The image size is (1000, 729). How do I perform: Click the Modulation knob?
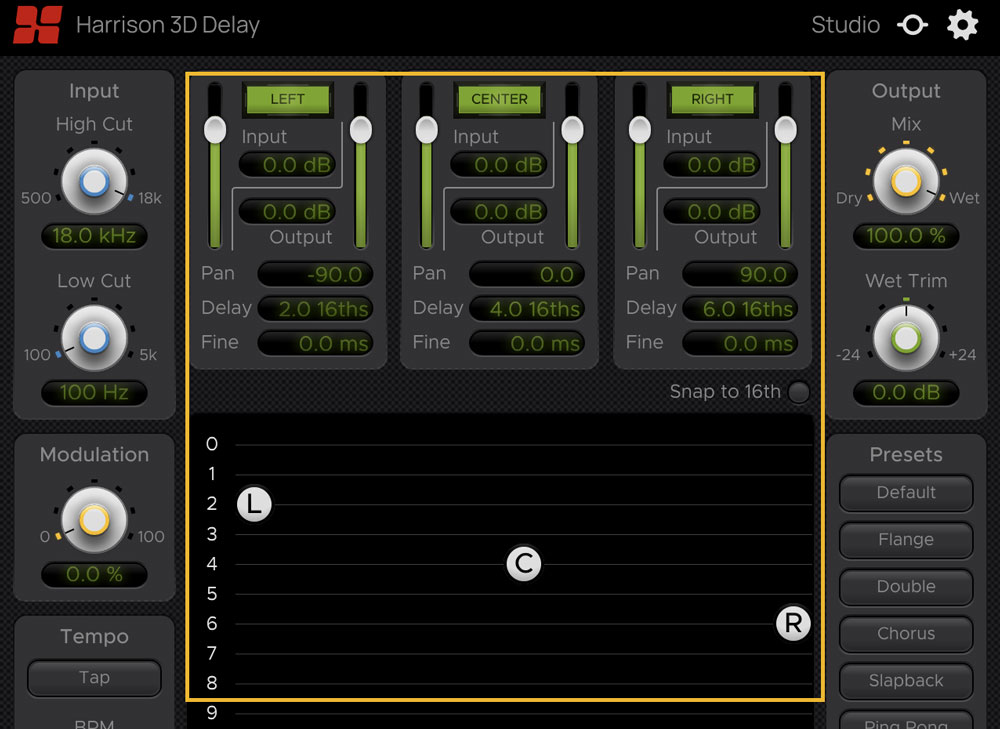tap(94, 520)
